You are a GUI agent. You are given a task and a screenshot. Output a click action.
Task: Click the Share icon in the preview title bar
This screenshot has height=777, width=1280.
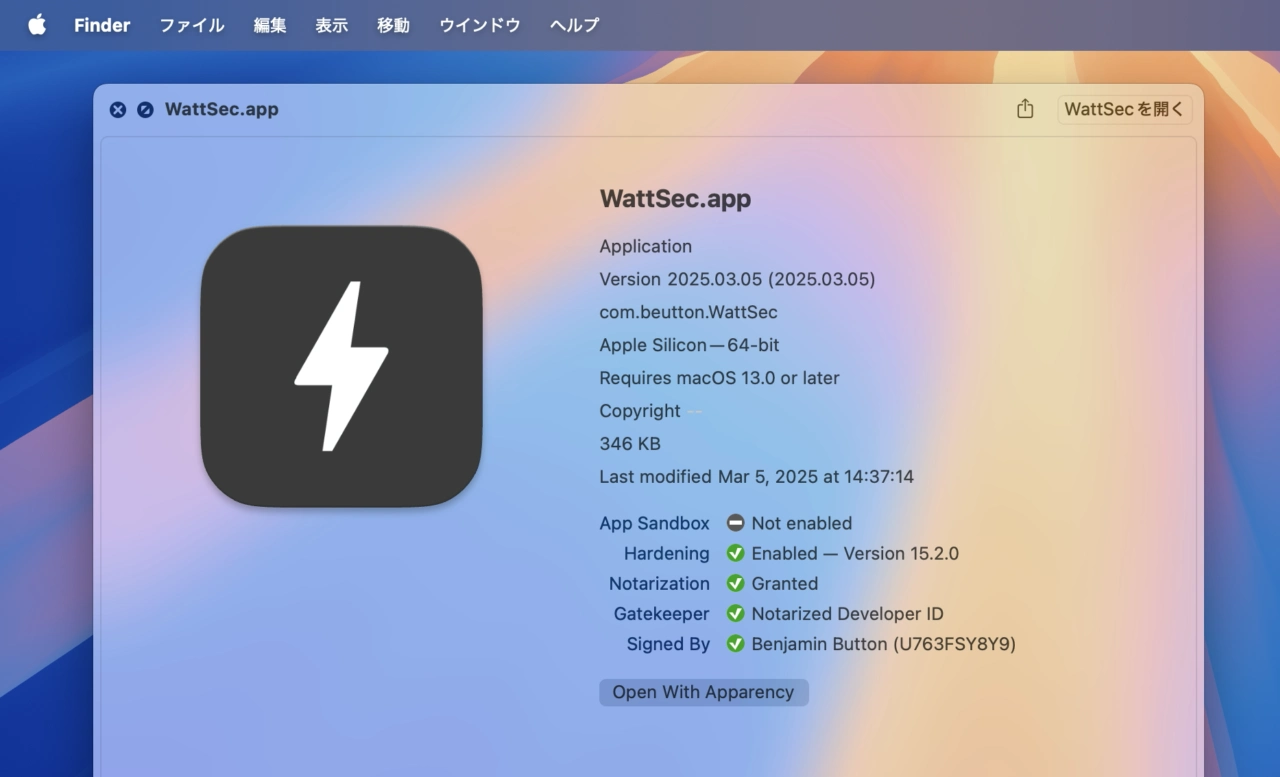1025,109
